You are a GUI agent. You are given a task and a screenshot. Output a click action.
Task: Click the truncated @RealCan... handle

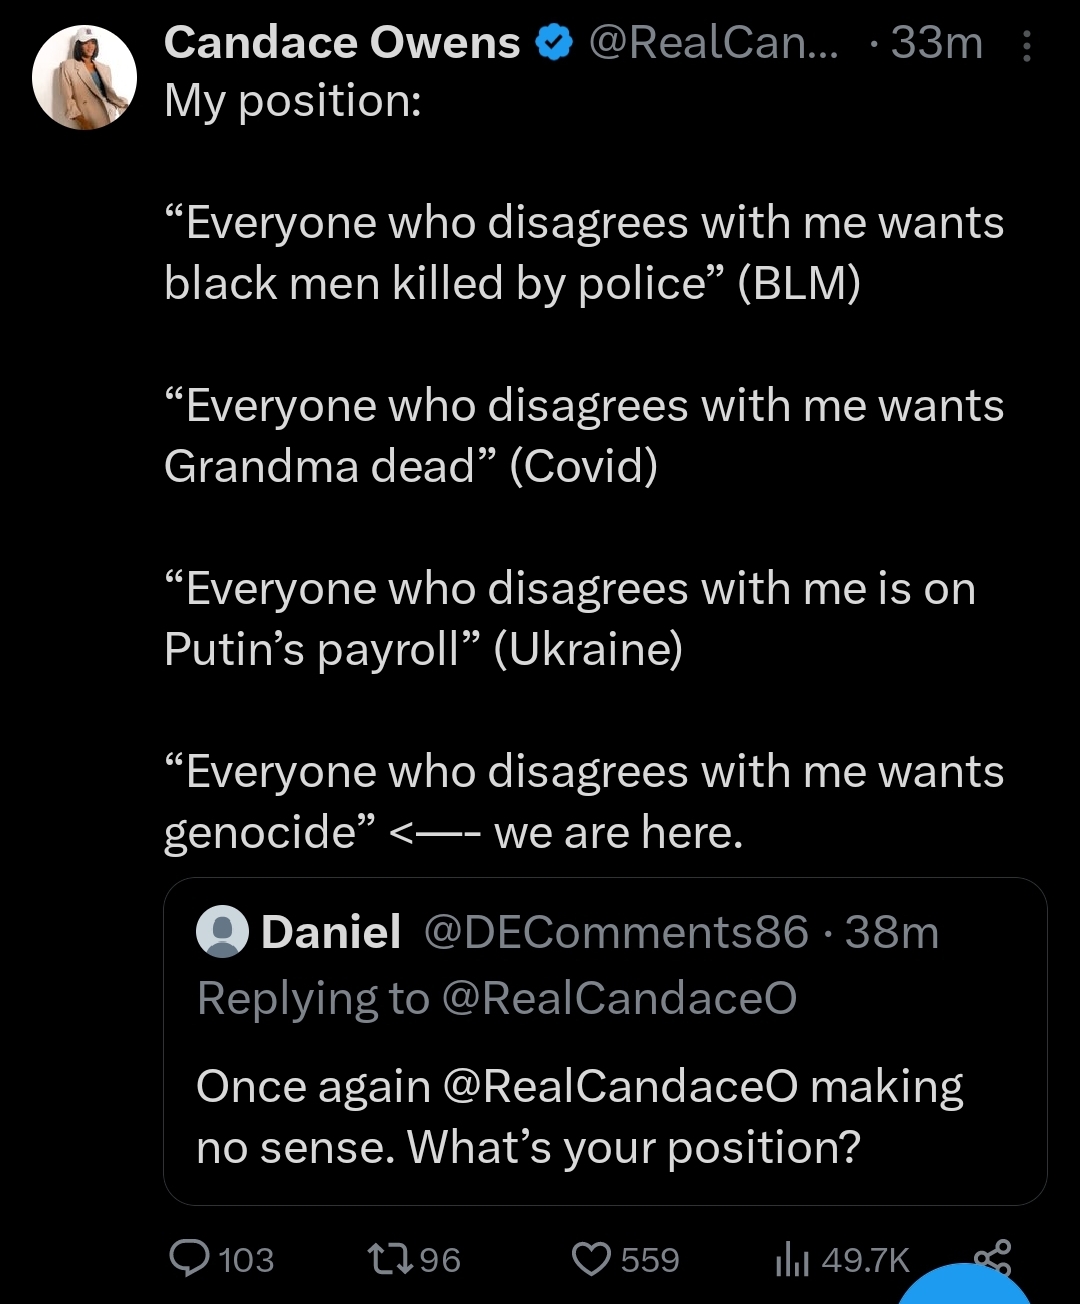click(714, 44)
